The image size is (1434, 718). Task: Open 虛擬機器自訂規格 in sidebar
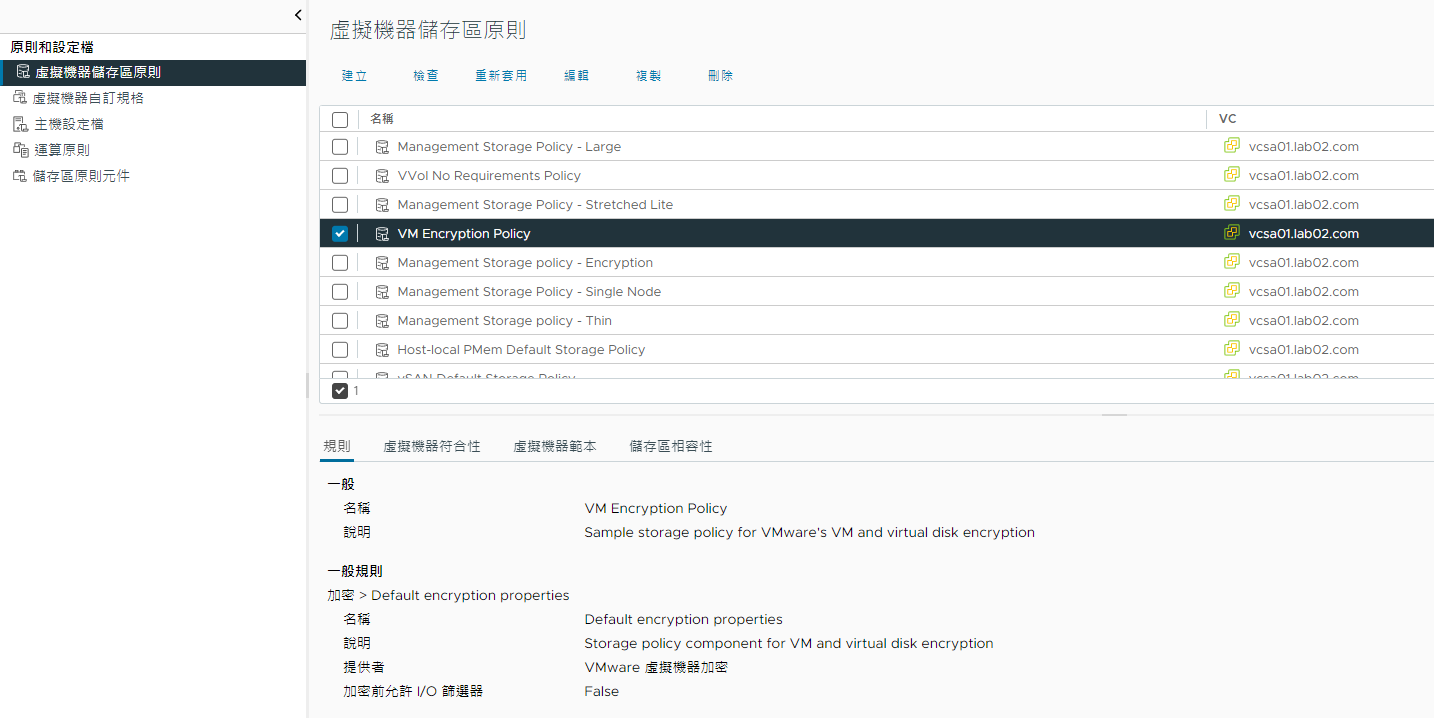(x=88, y=98)
